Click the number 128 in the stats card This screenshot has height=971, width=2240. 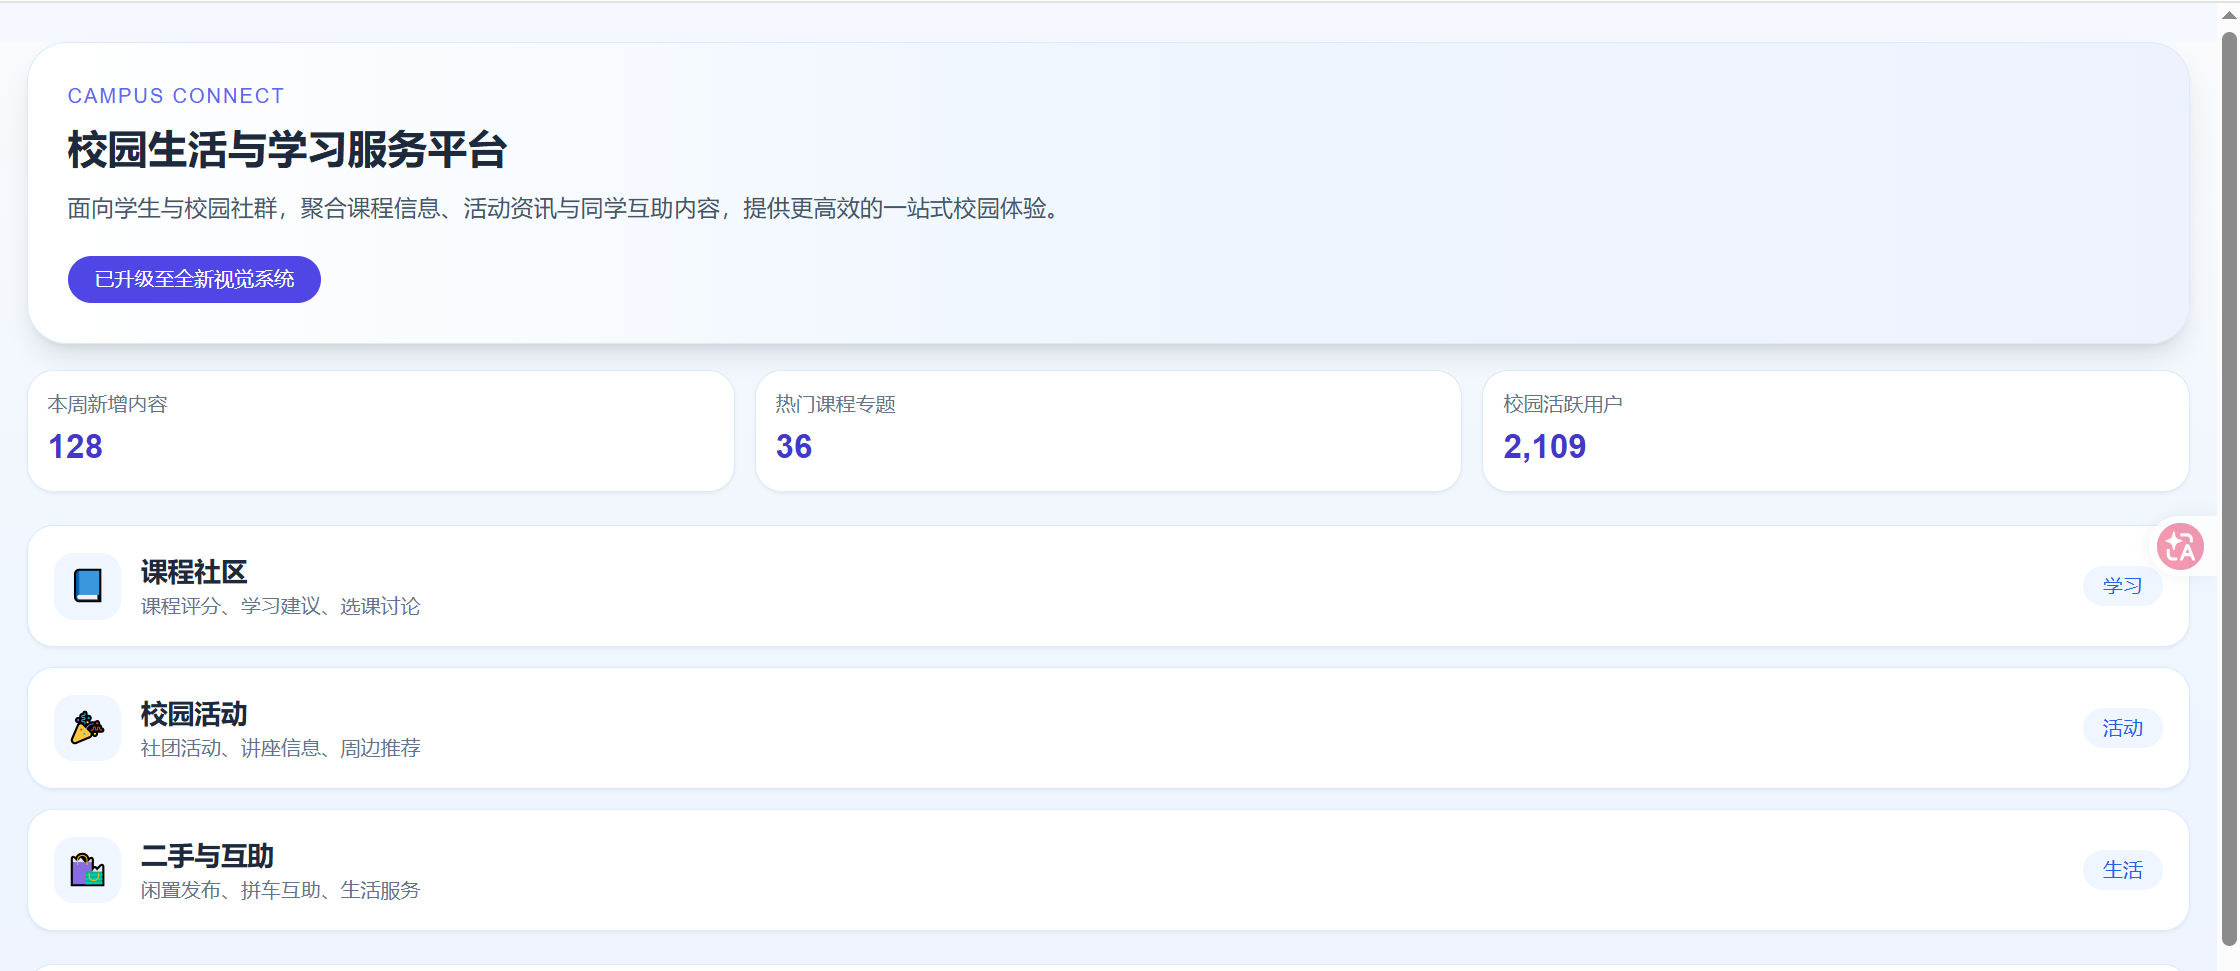pyautogui.click(x=74, y=447)
